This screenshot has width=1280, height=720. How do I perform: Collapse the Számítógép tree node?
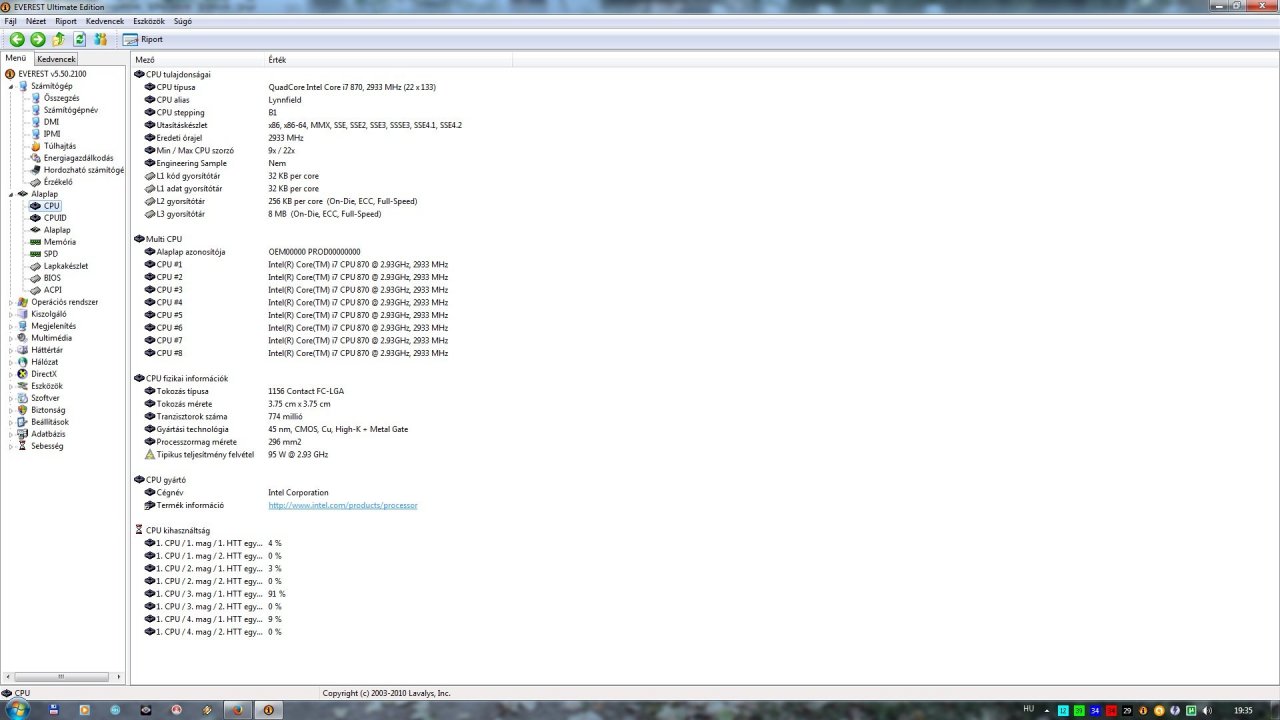tap(12, 86)
